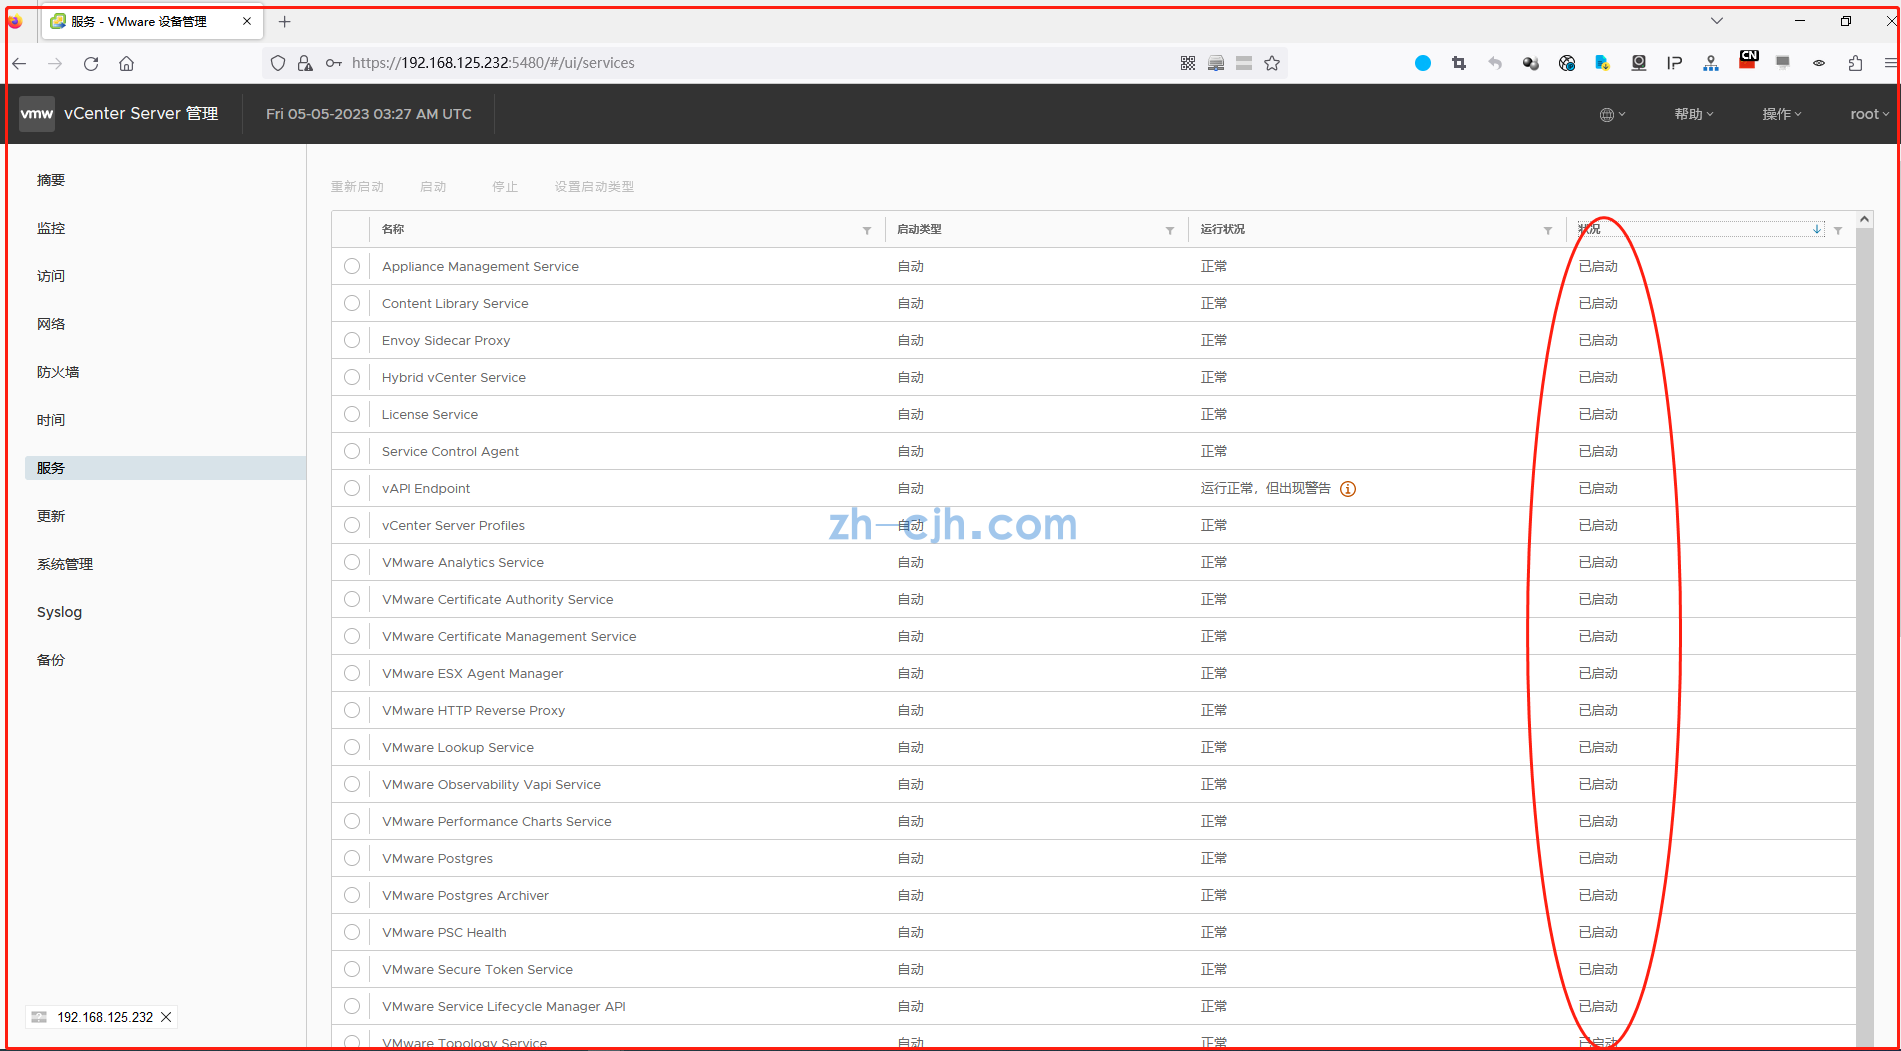The image size is (1901, 1051).
Task: Open the 系统管理 section
Action: click(65, 564)
